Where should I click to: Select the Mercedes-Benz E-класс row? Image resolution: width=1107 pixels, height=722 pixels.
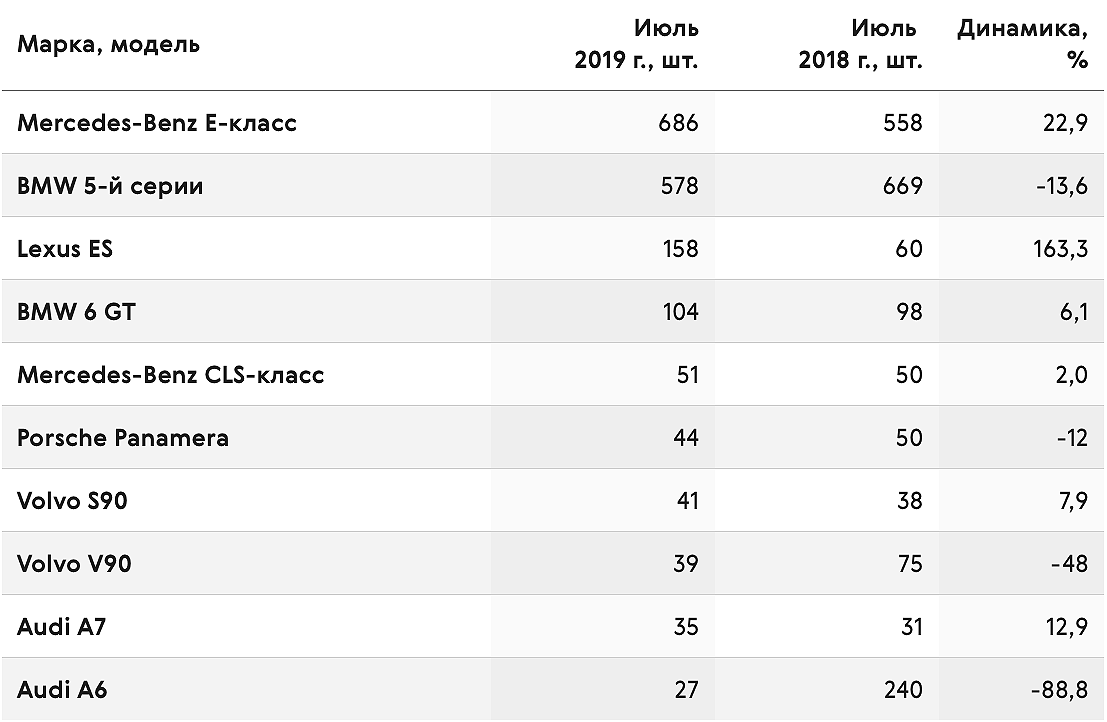(x=553, y=123)
